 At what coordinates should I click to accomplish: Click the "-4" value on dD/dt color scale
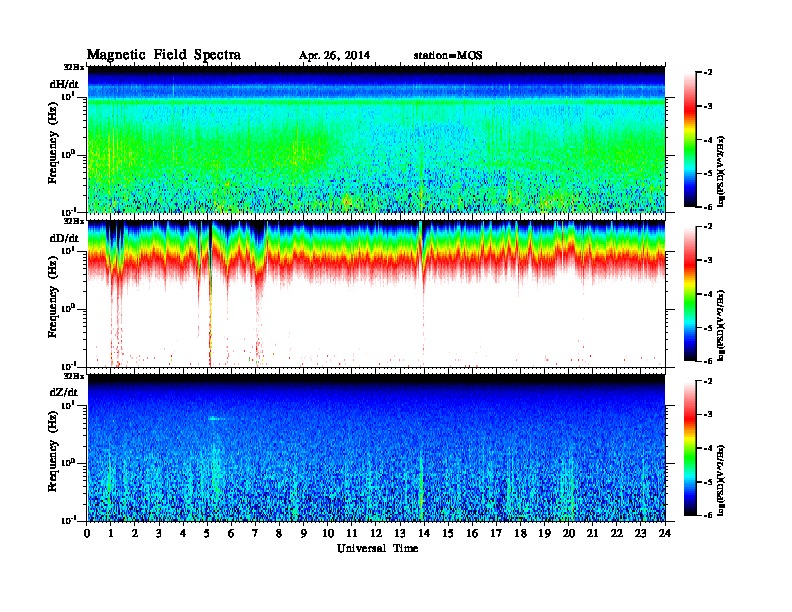pos(708,294)
